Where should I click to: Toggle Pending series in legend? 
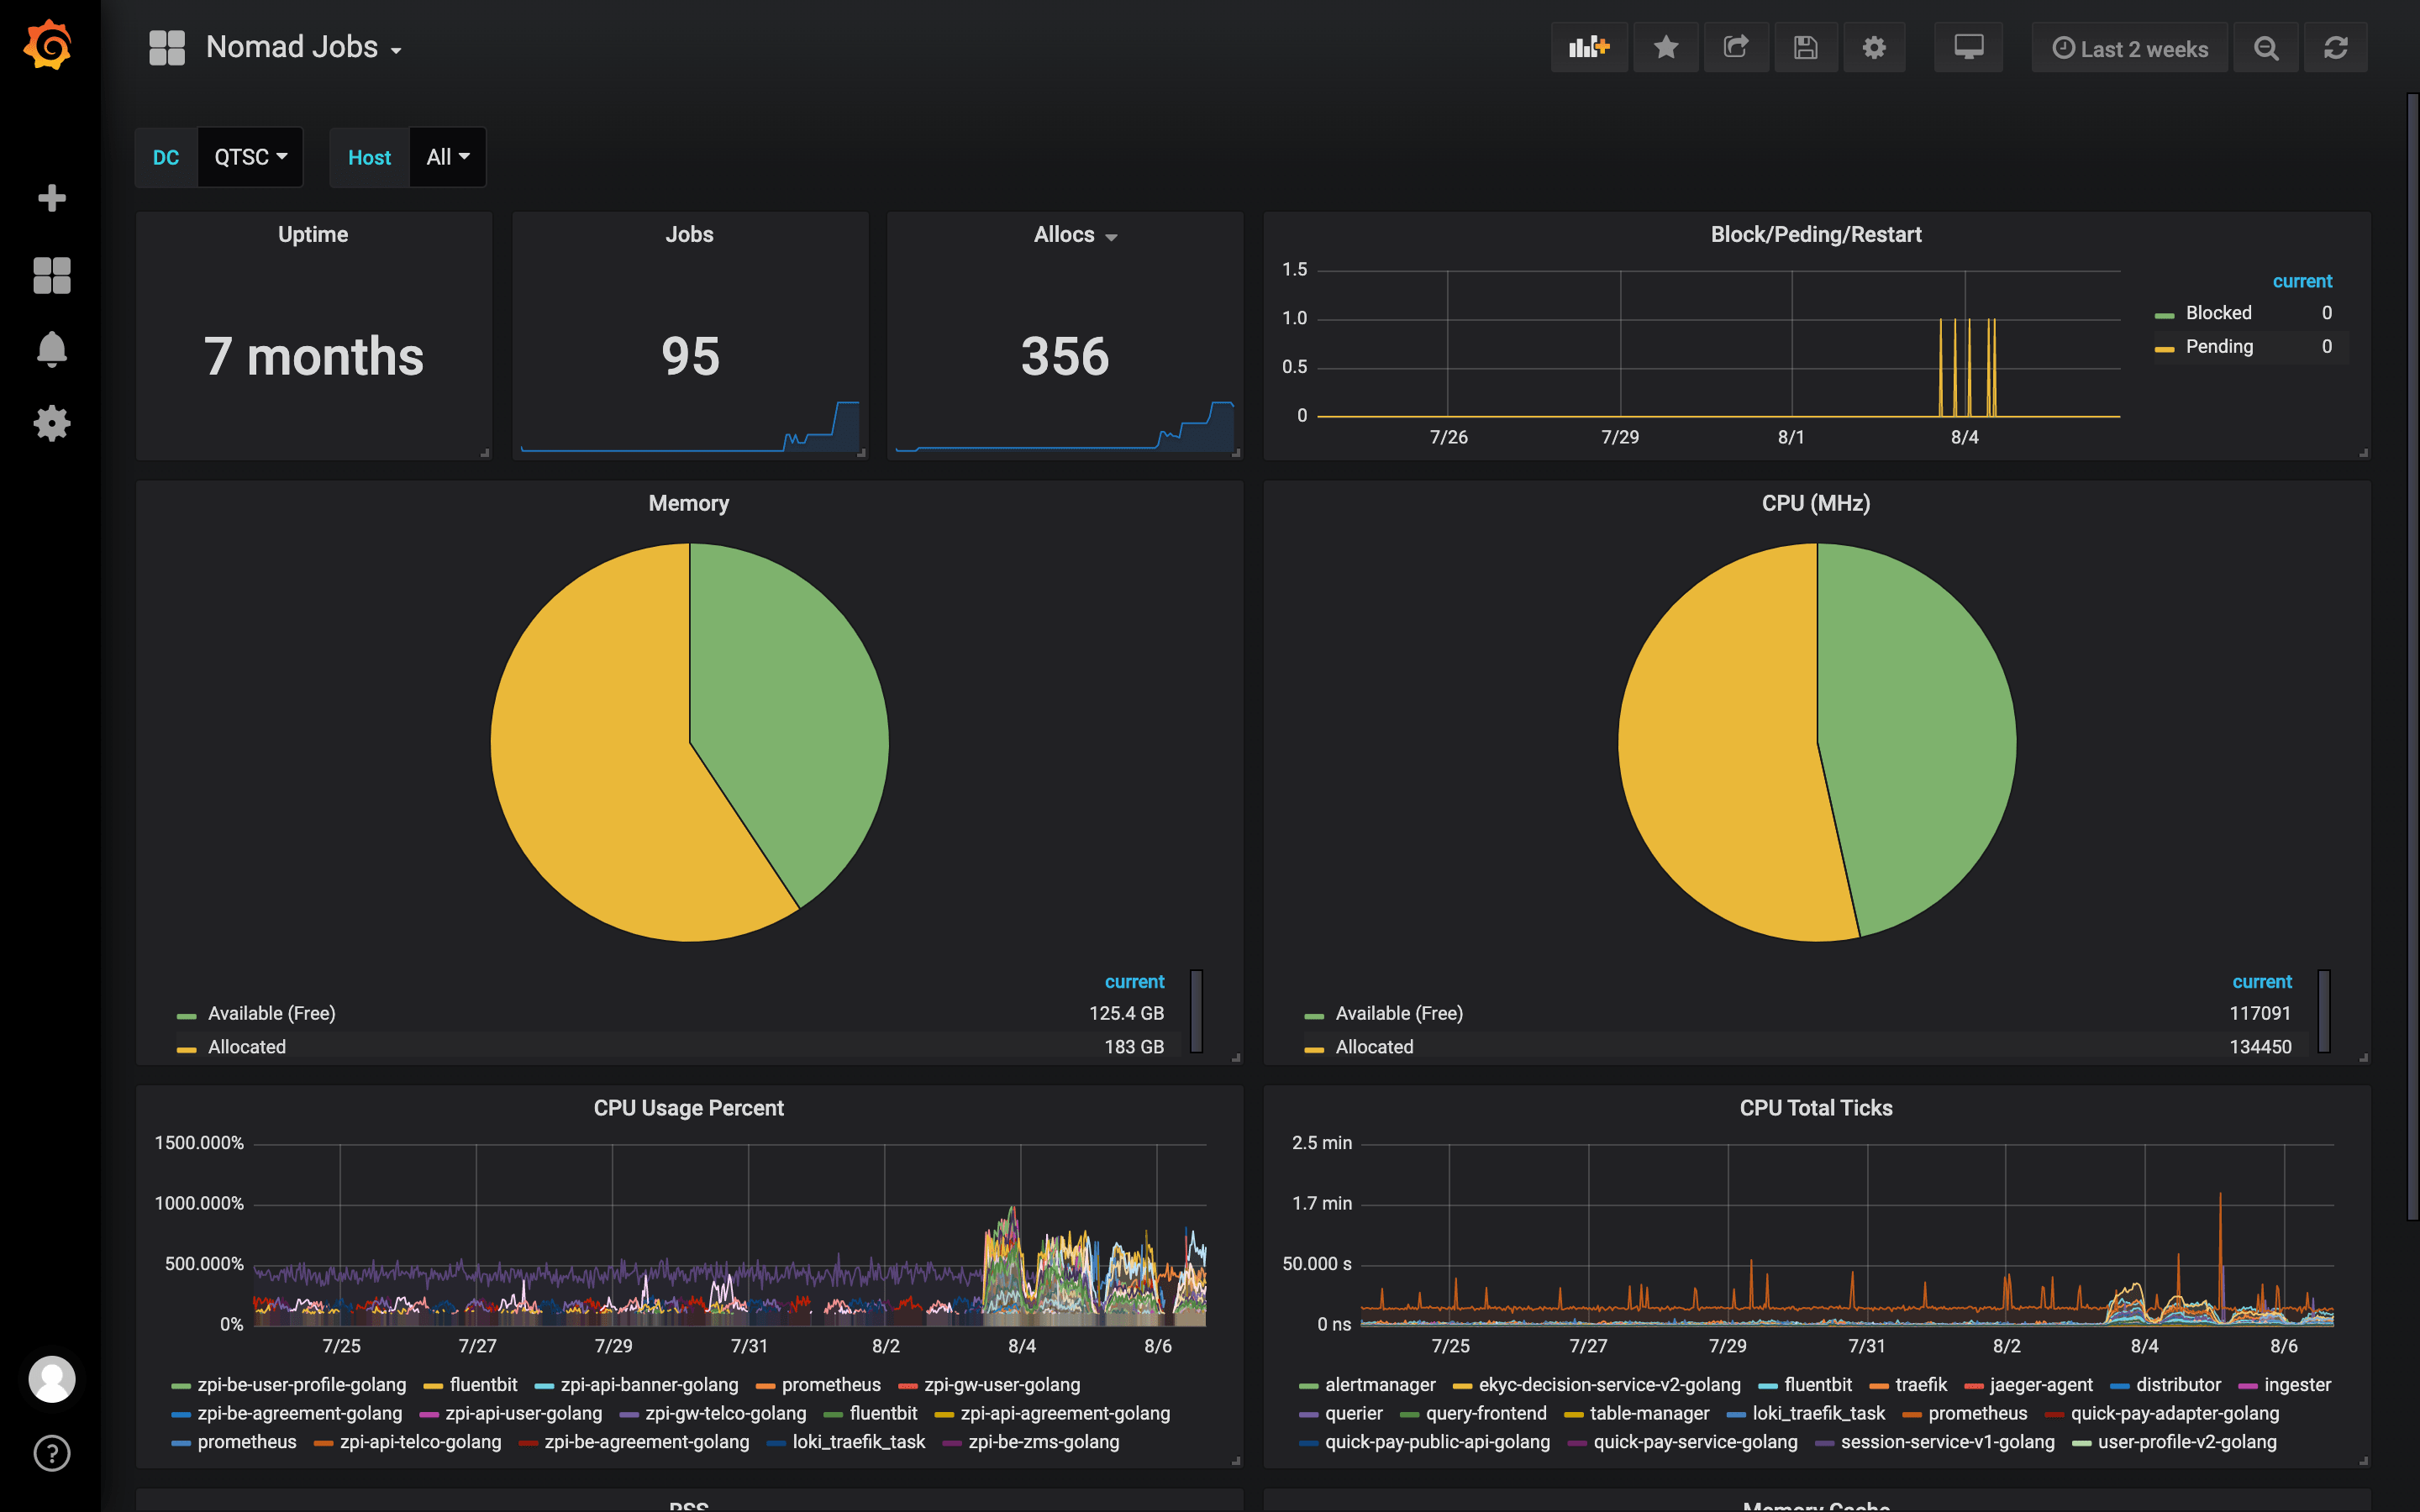[x=2218, y=347]
